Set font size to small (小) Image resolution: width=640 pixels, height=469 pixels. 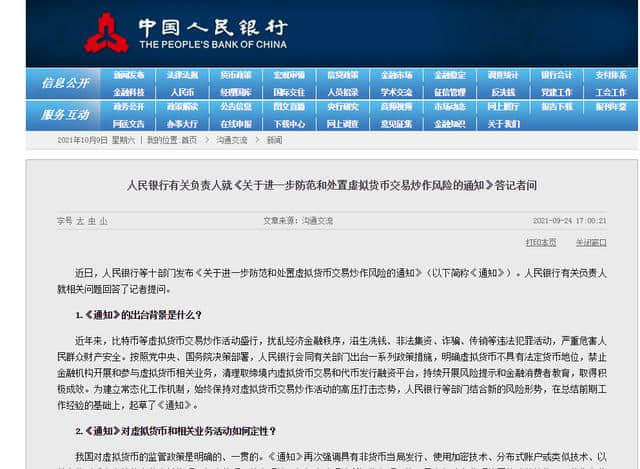tap(104, 221)
